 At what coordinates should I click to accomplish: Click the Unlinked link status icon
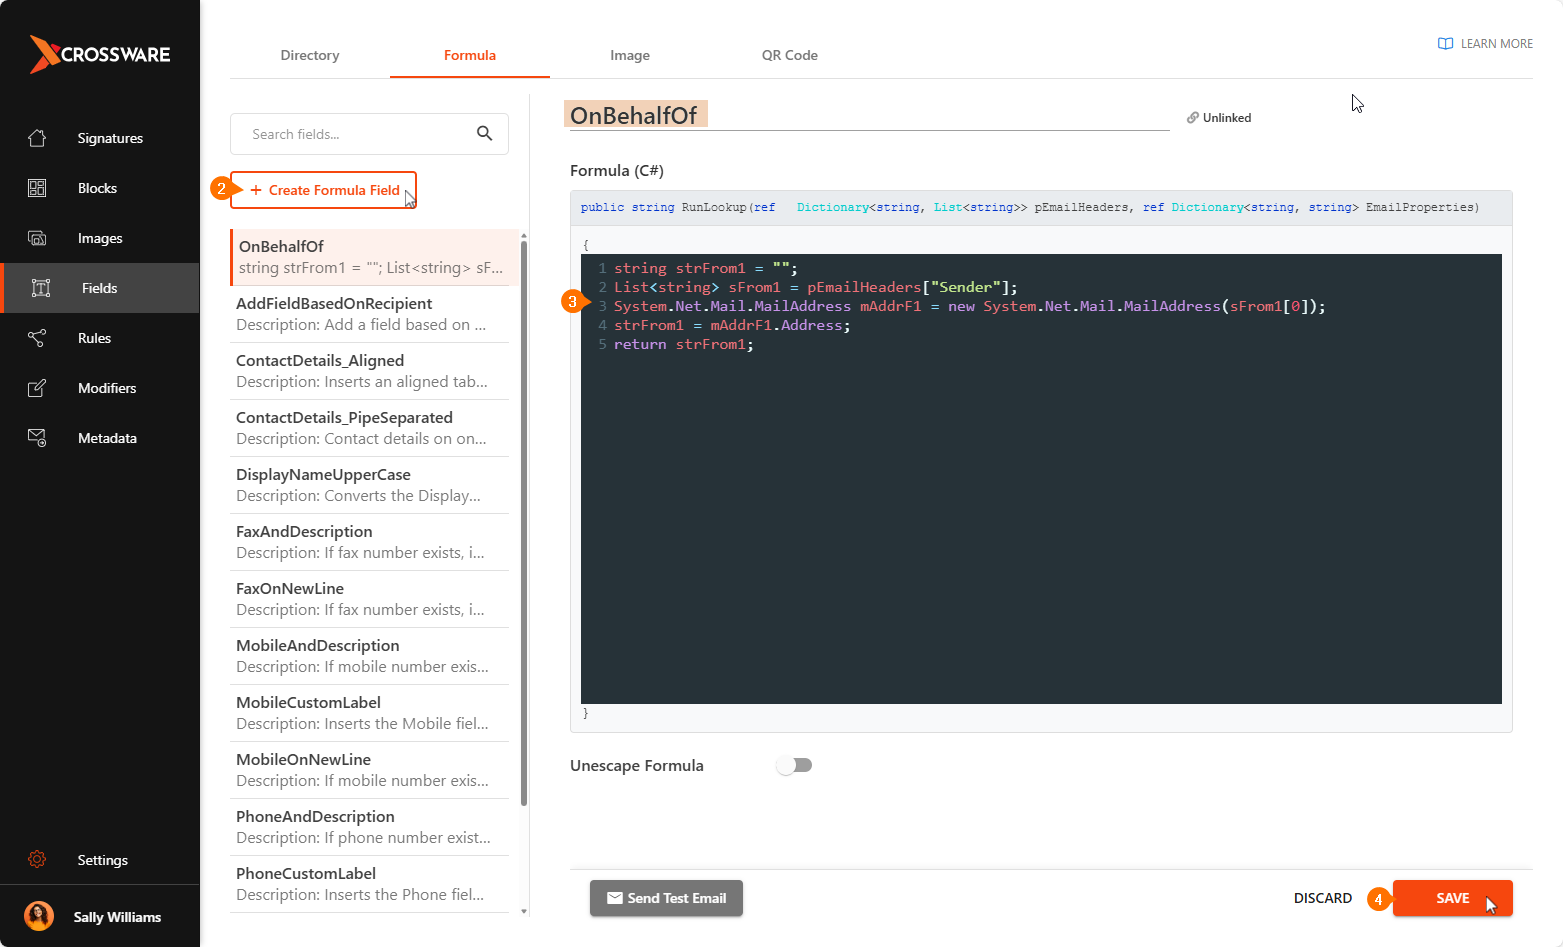point(1192,118)
